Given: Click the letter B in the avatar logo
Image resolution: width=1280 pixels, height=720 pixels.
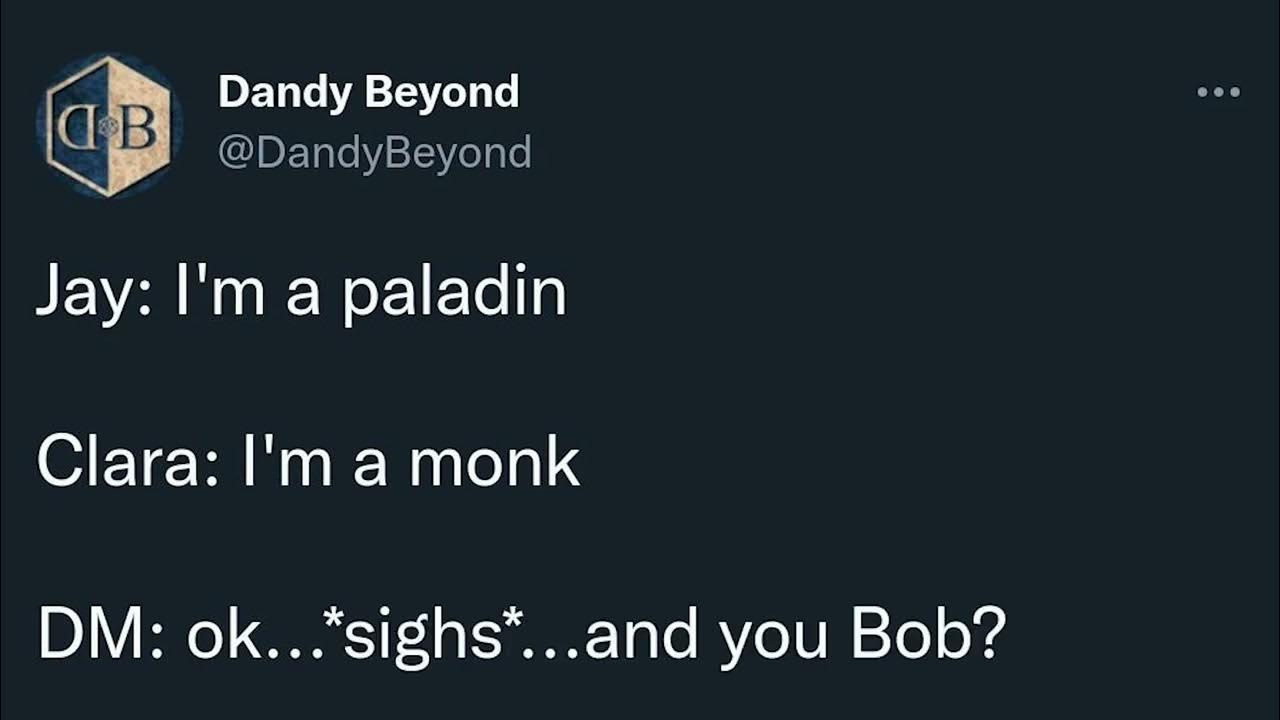Looking at the screenshot, I should coord(137,127).
